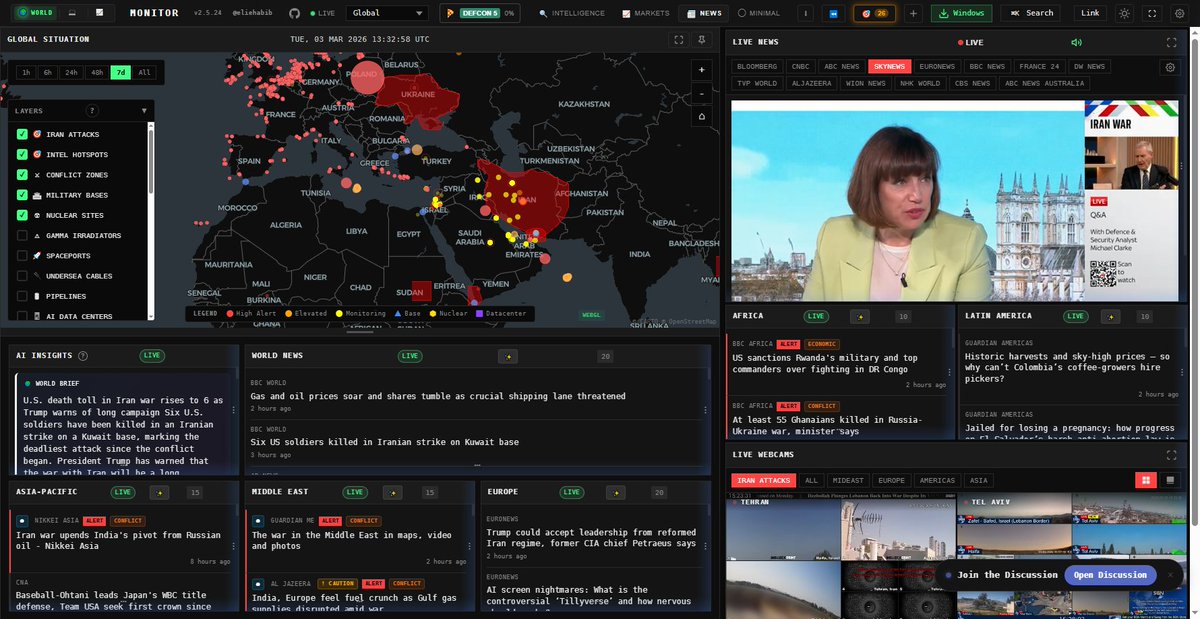This screenshot has width=1200, height=619.
Task: Expand the Live News panel fullscreen
Action: [1171, 42]
